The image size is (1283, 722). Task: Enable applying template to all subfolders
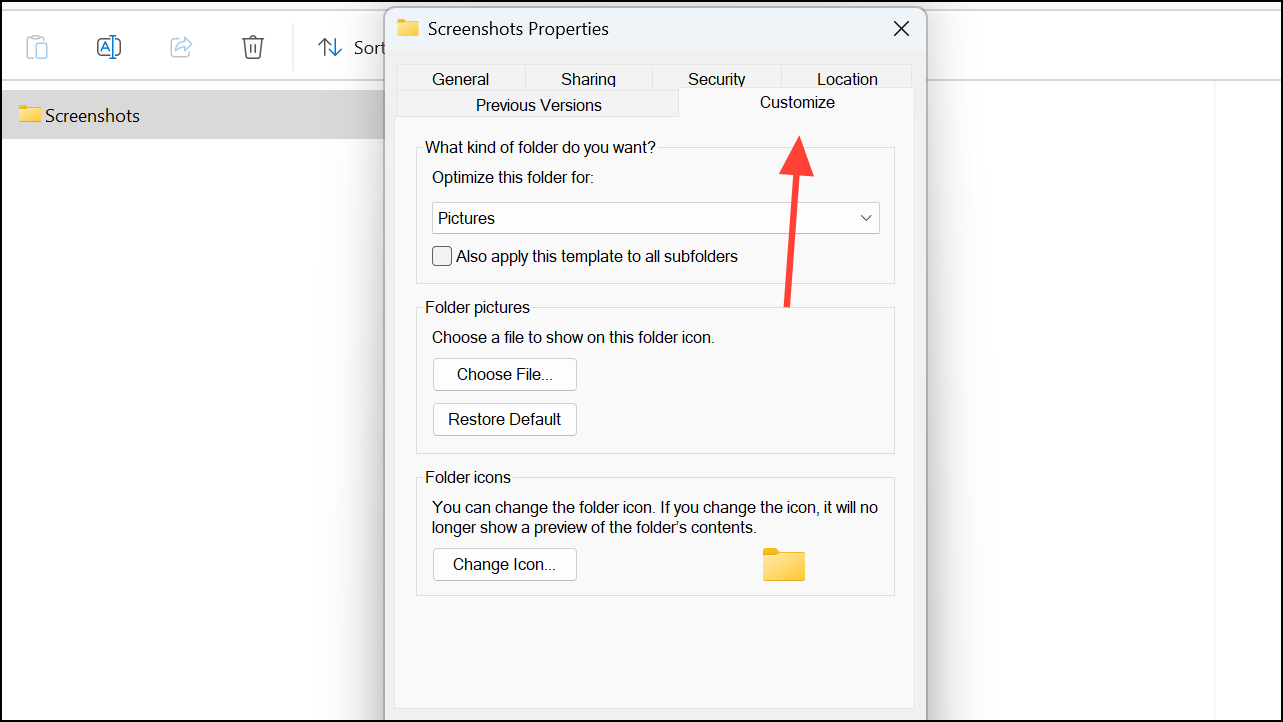tap(441, 256)
